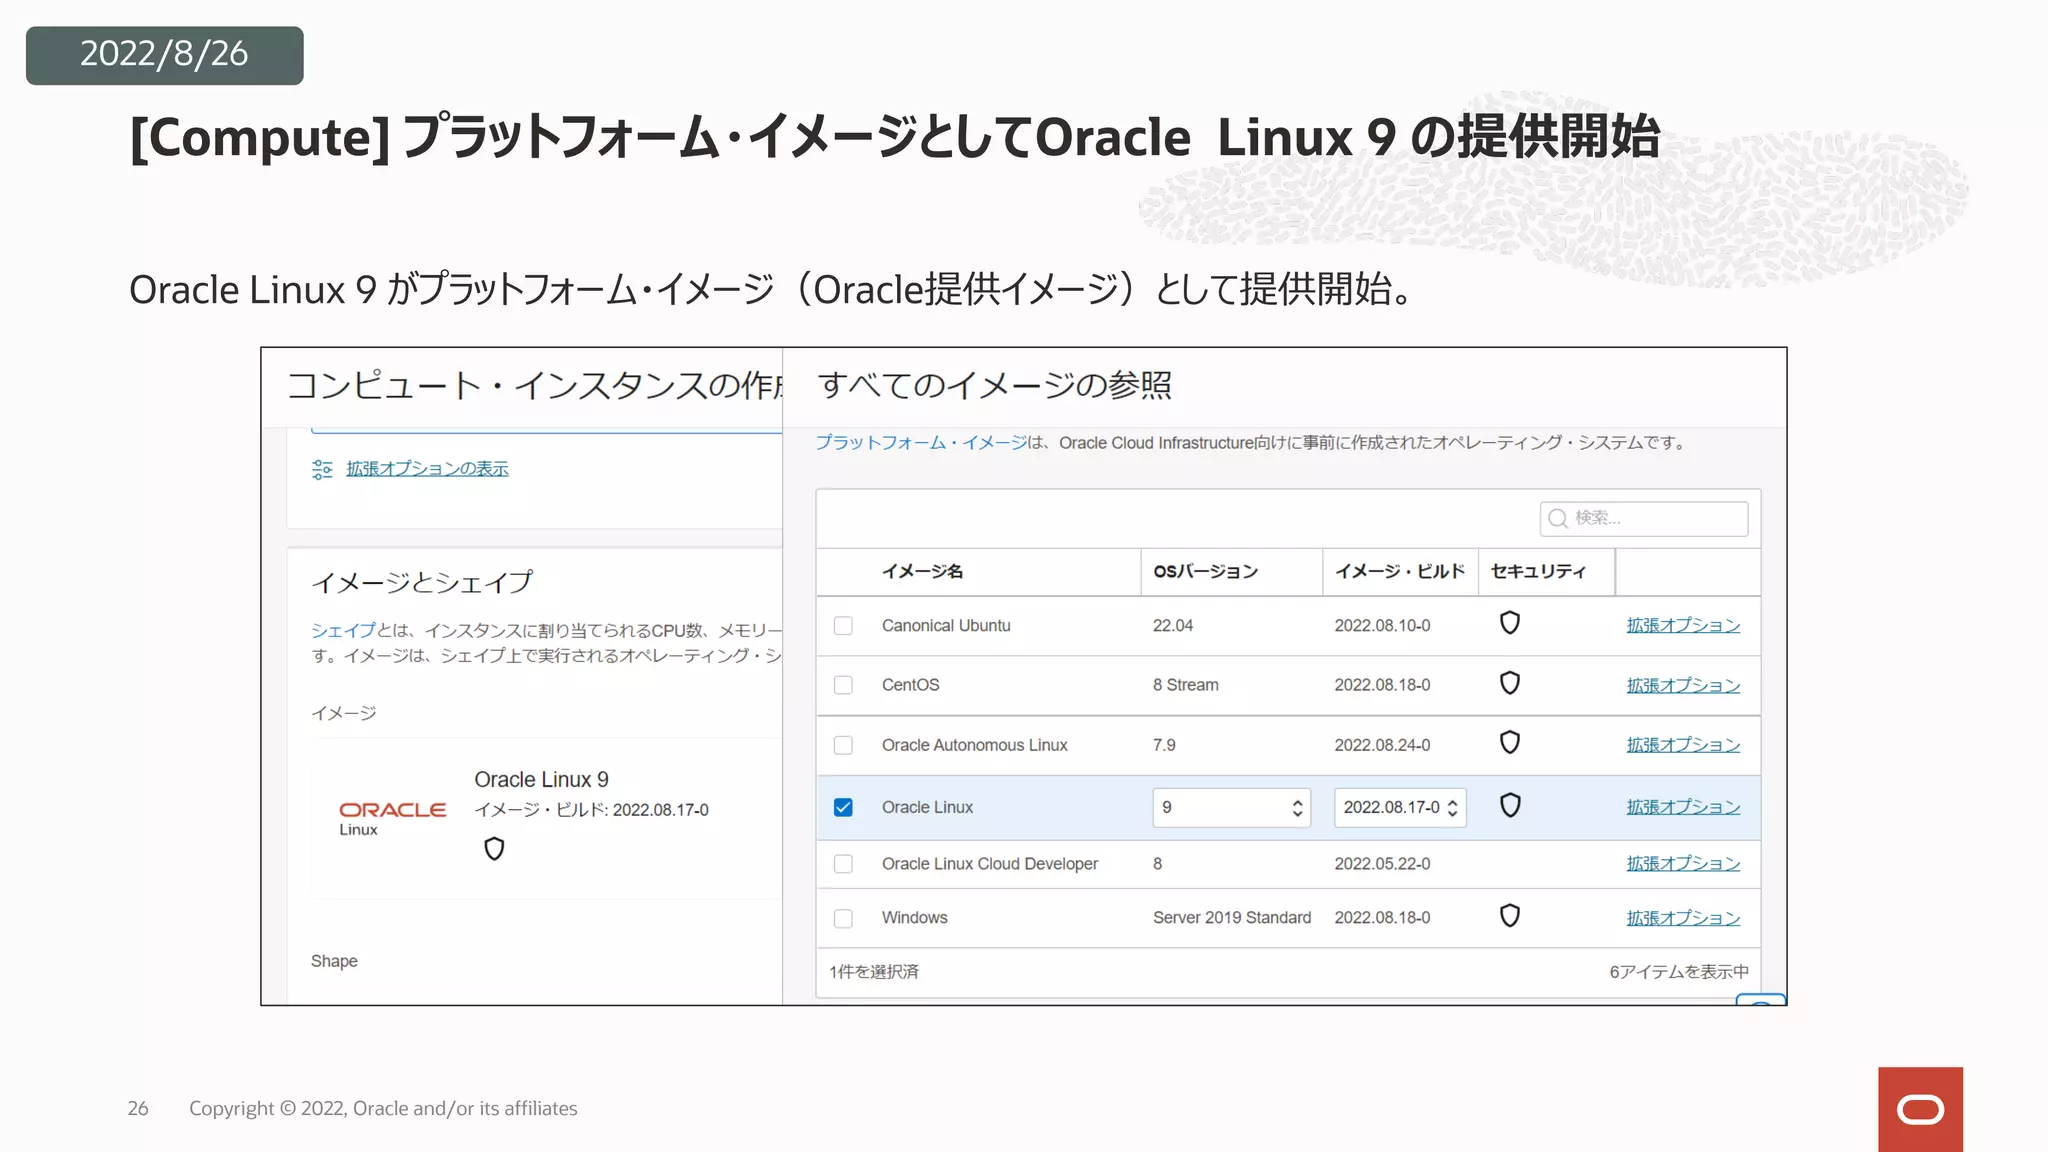Click the red Oracle logo in slide corner

pos(1920,1109)
